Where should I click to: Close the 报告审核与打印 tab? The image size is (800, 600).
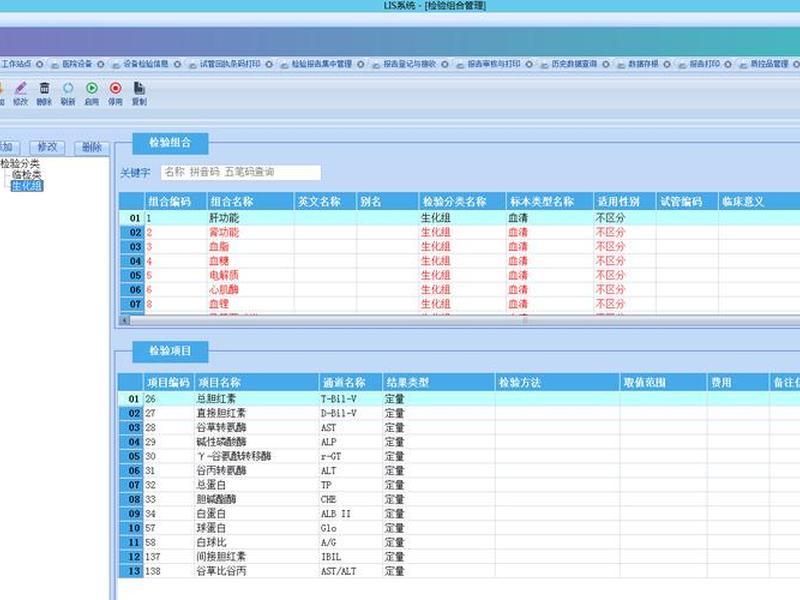pyautogui.click(x=529, y=64)
